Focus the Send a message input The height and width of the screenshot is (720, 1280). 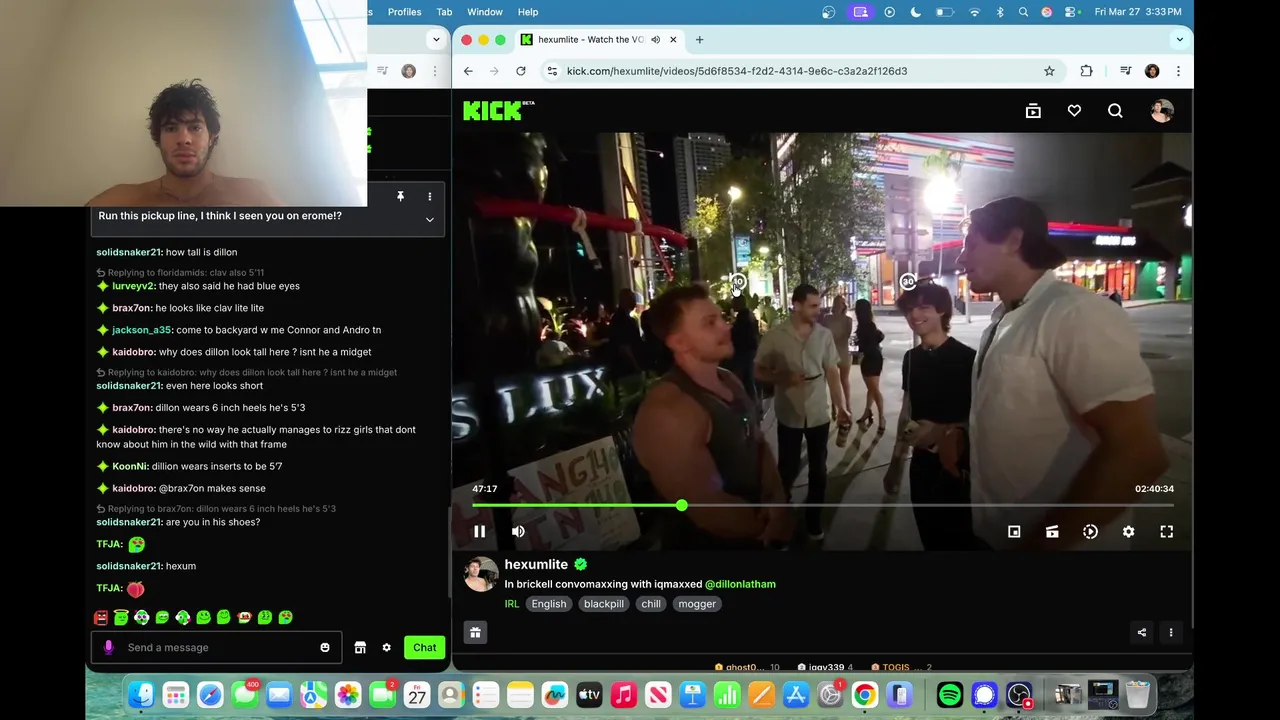(x=217, y=647)
